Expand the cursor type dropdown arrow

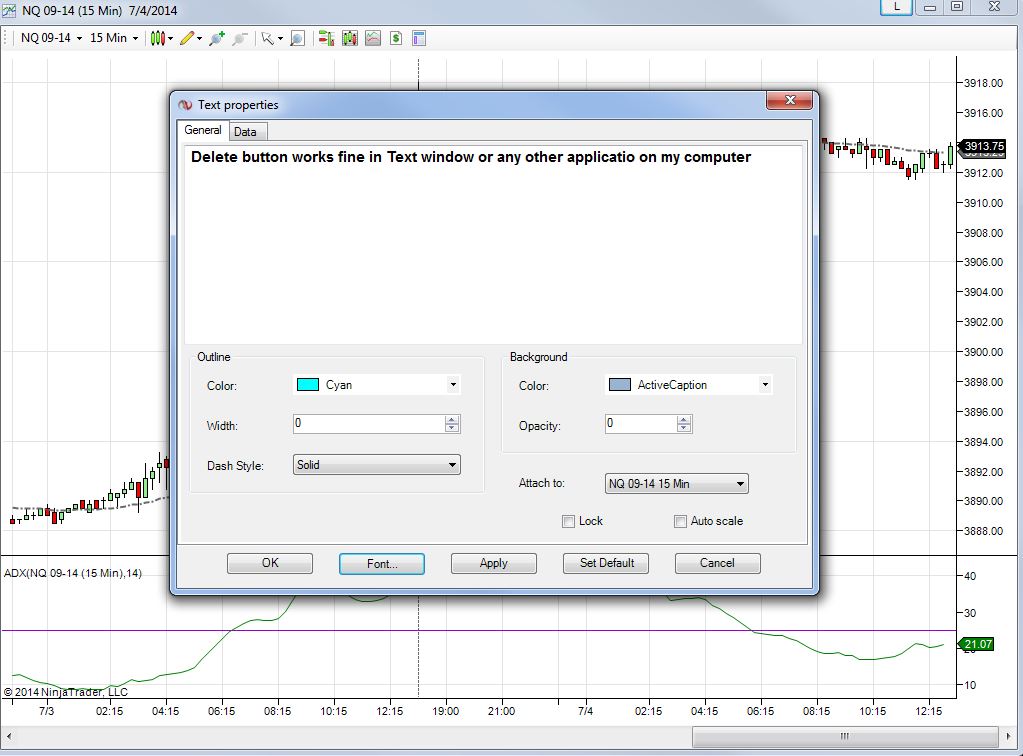pos(280,38)
